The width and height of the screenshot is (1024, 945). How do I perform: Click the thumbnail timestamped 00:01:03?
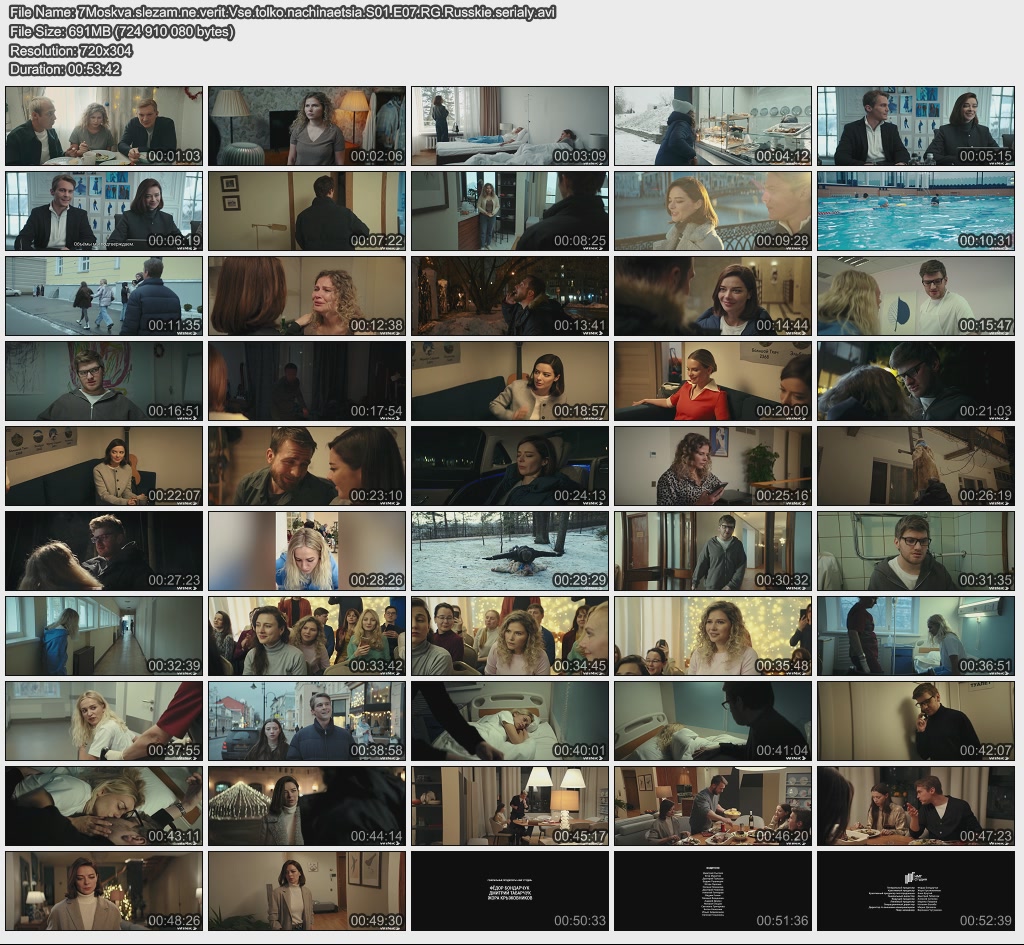pos(104,126)
